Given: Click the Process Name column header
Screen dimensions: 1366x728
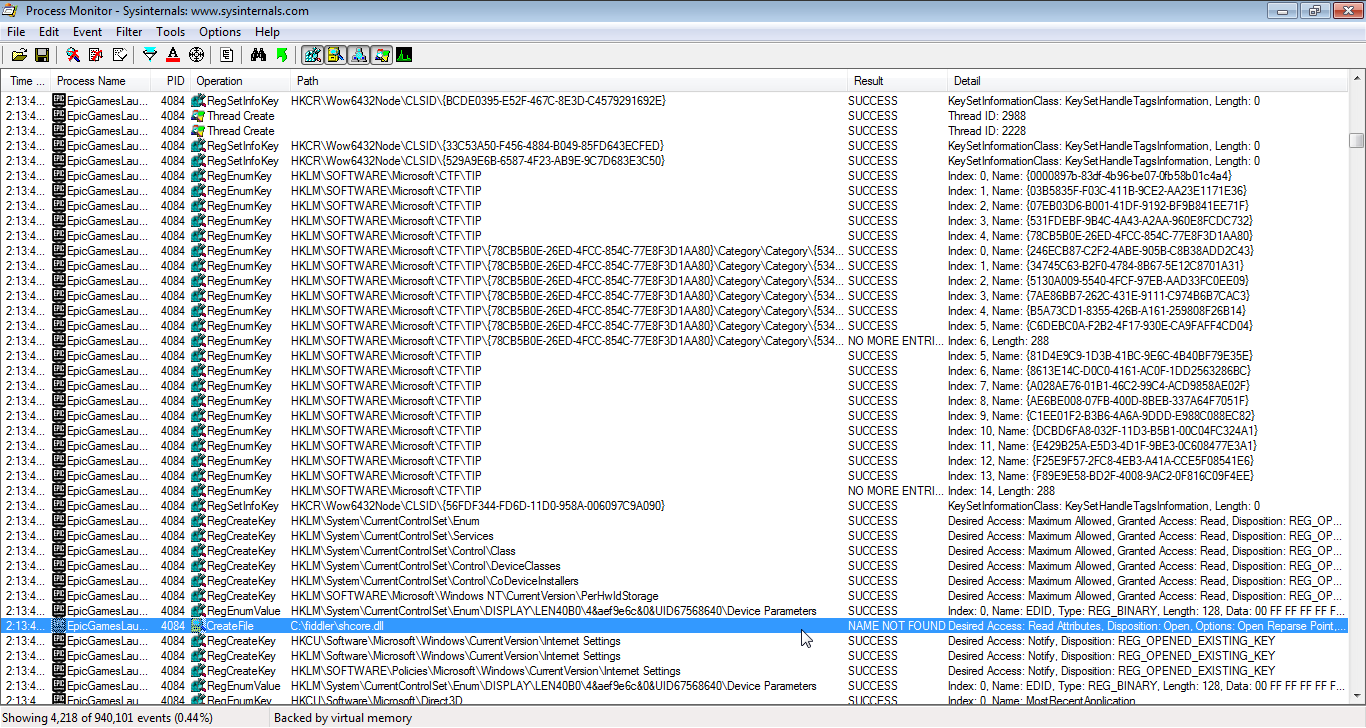Looking at the screenshot, I should click(100, 81).
